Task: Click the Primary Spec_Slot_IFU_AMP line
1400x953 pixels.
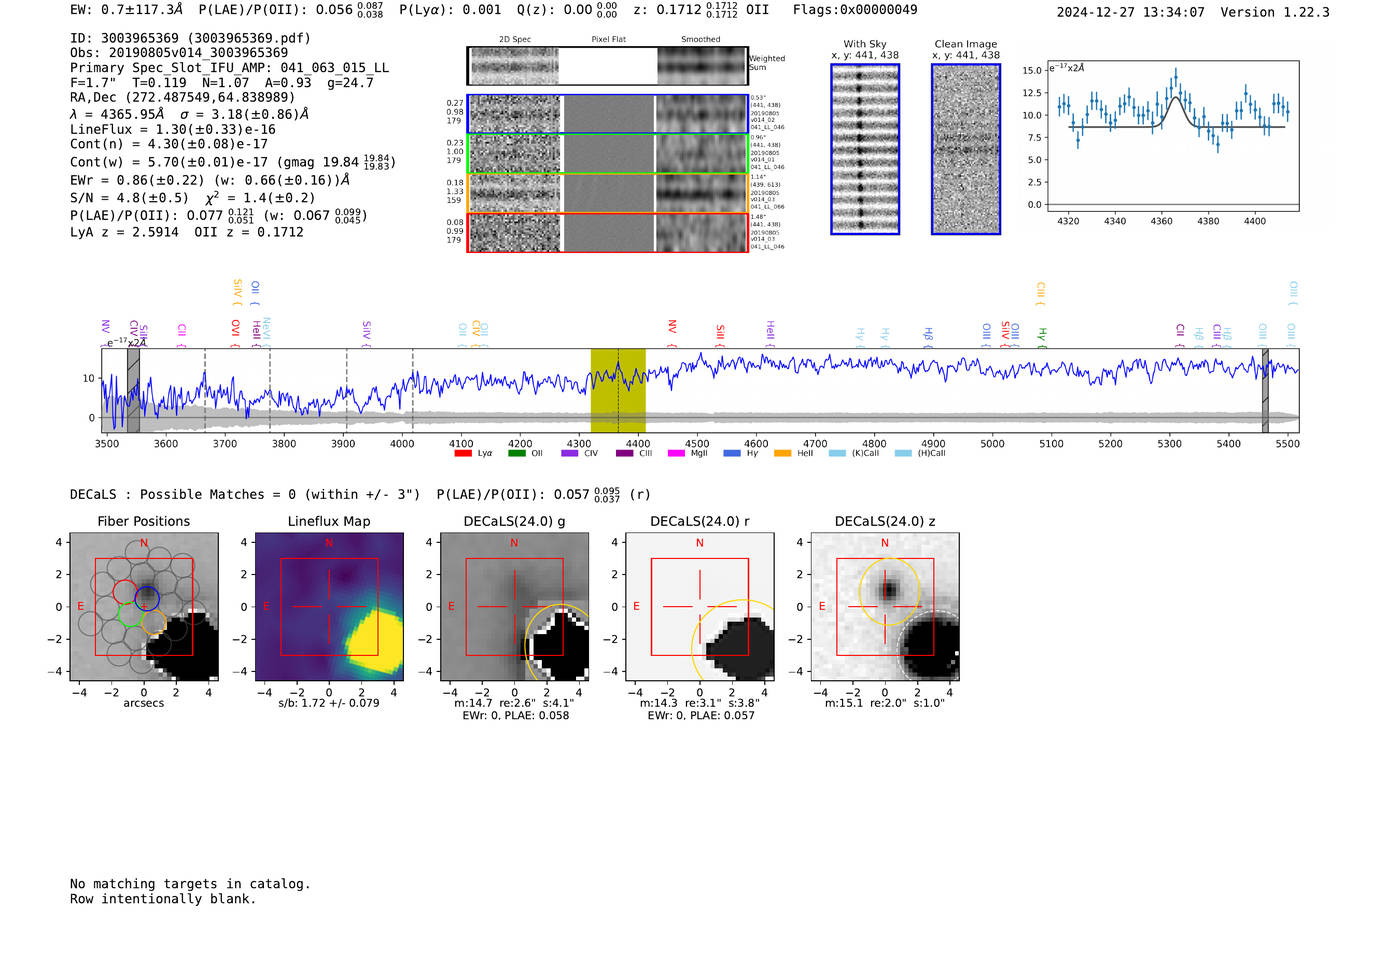Action: 230,68
